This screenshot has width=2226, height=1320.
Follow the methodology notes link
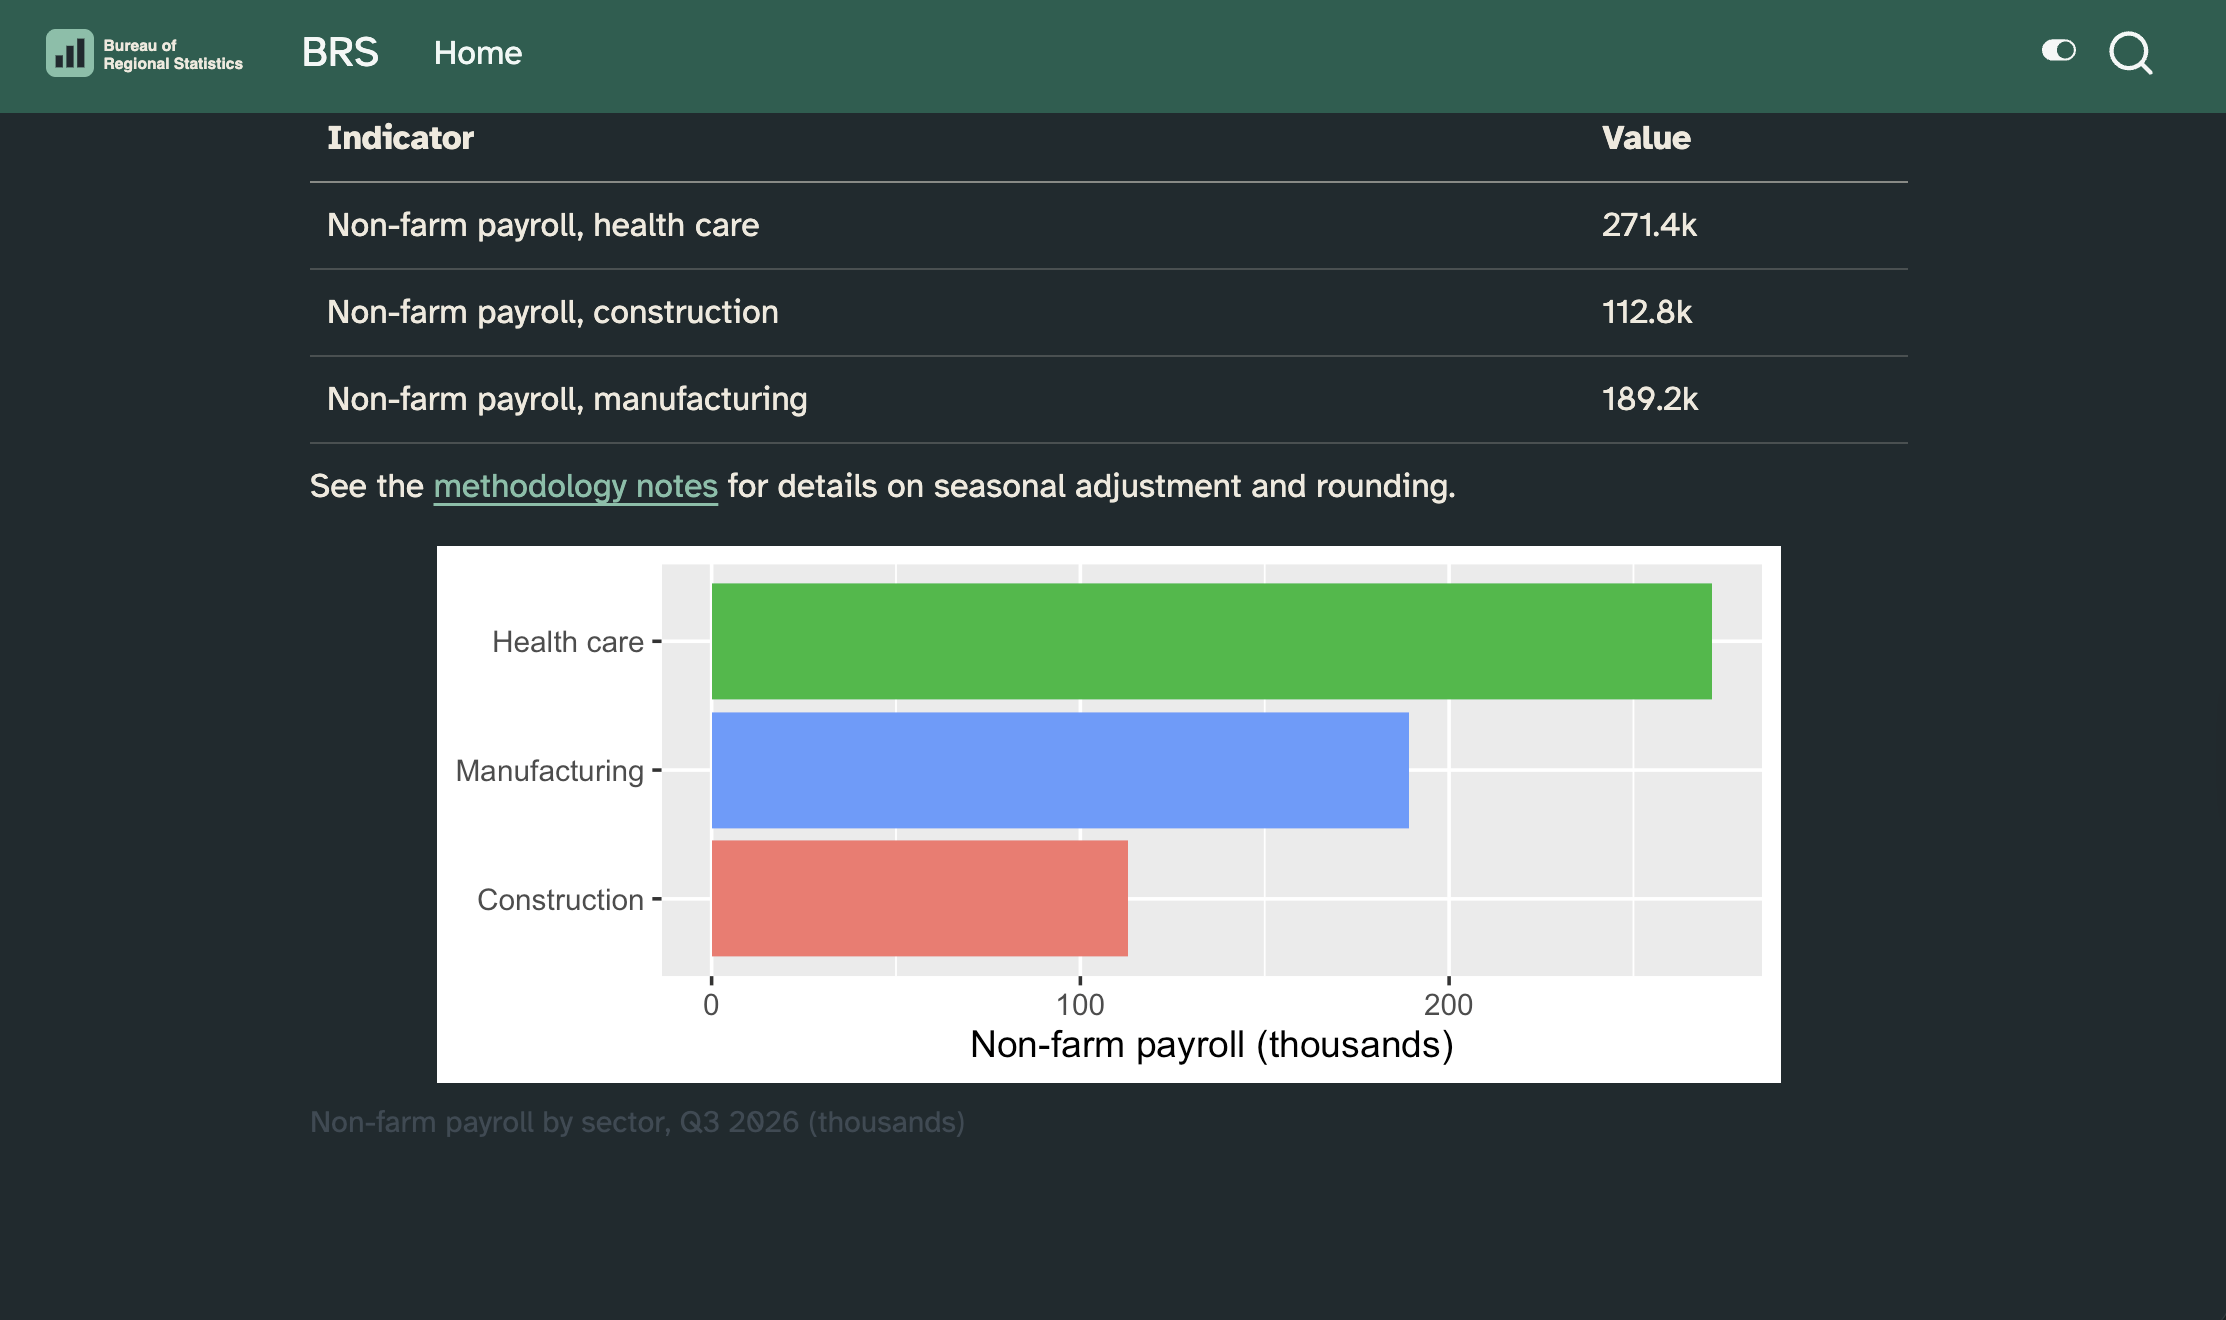click(575, 486)
